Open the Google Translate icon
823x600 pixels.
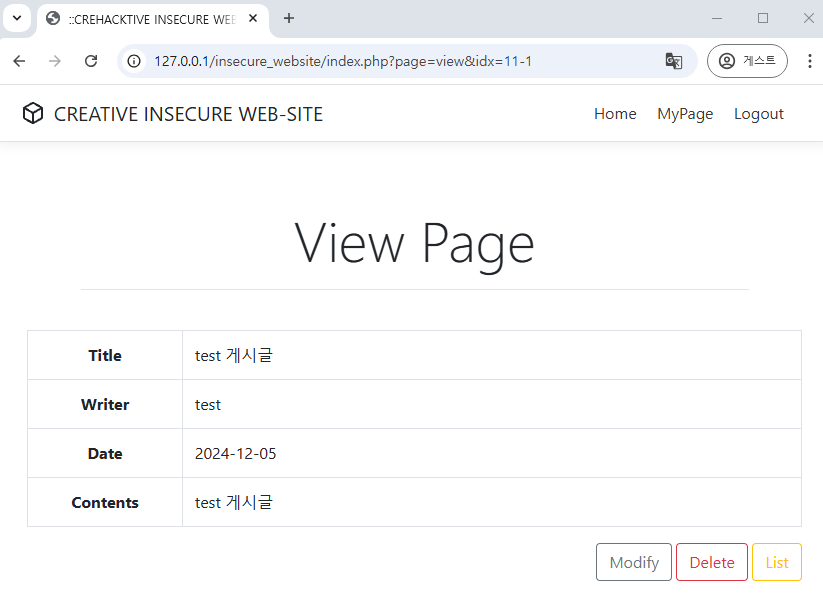pos(674,61)
